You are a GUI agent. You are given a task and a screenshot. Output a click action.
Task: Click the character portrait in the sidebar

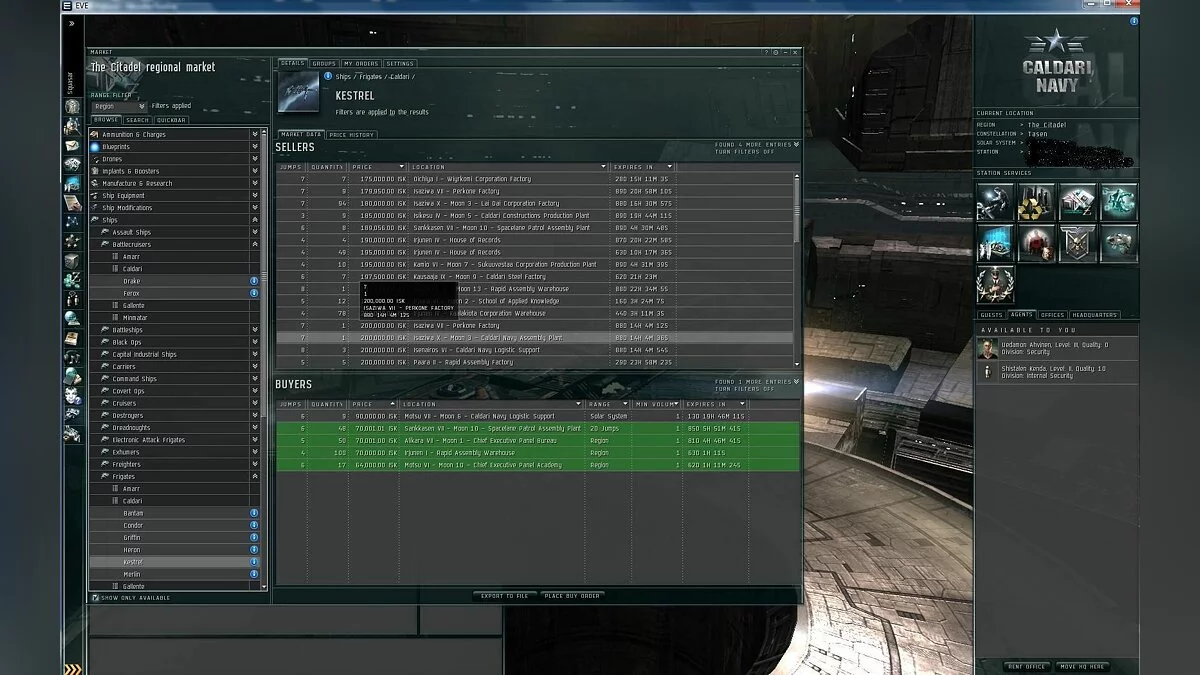coord(72,107)
